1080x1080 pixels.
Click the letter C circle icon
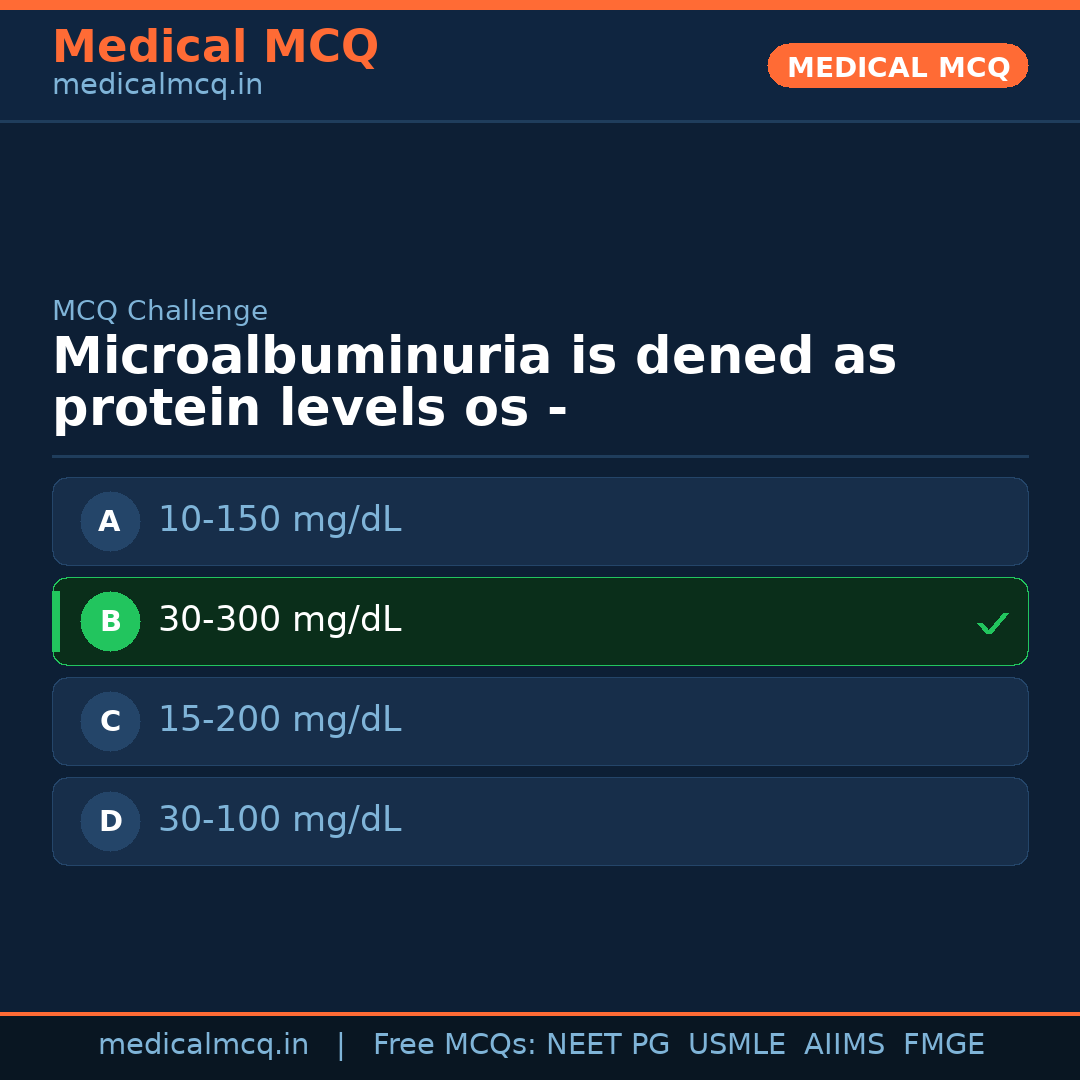110,721
